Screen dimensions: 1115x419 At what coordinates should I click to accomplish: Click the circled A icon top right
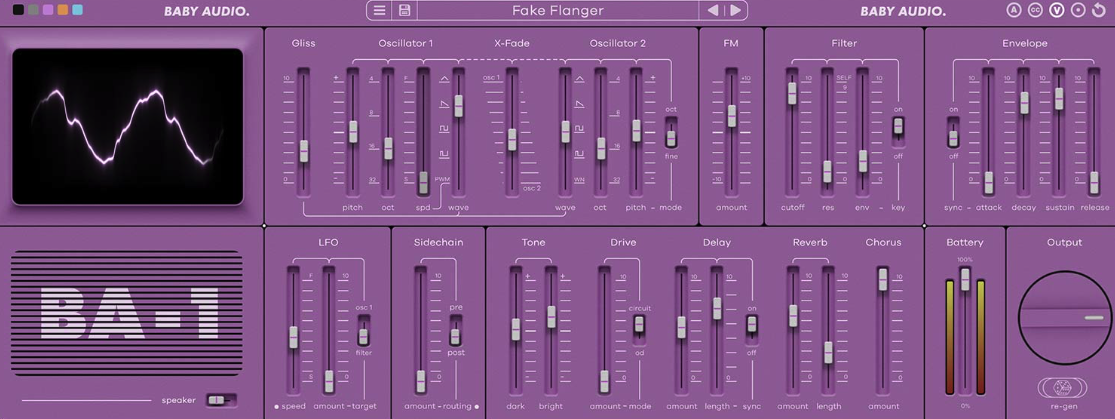click(x=1014, y=10)
